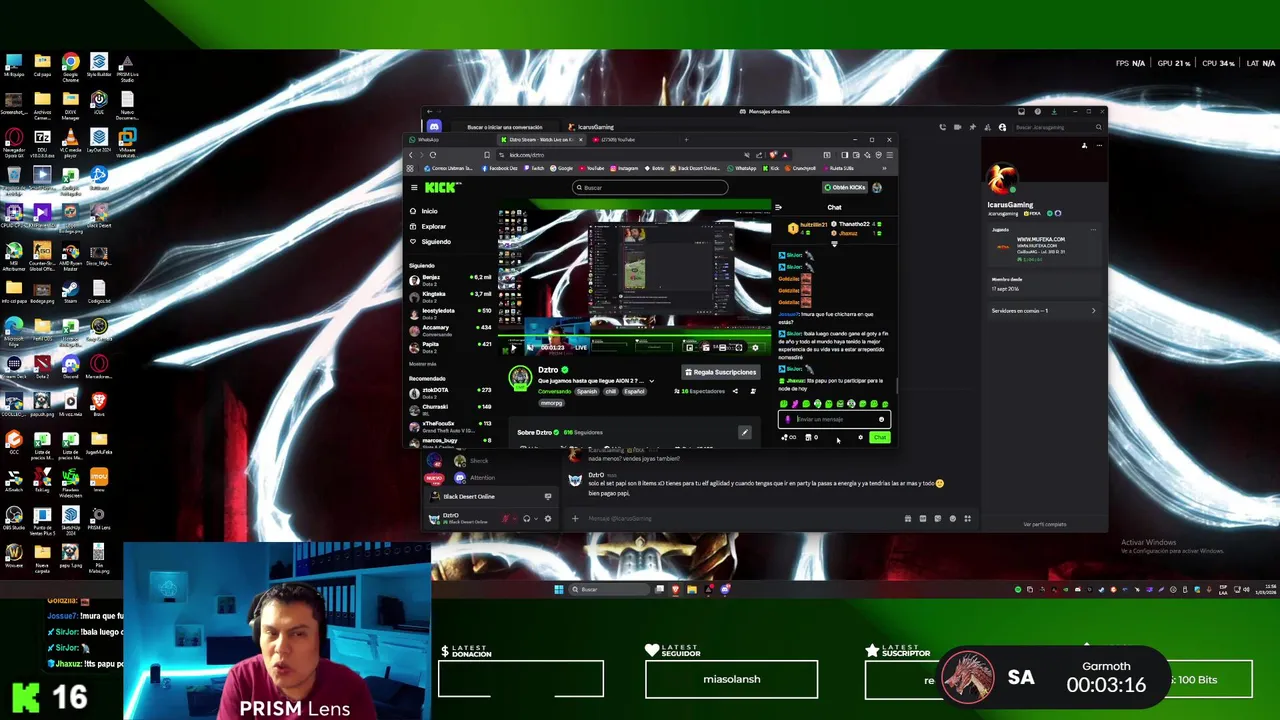Send message with green Chat button
The height and width of the screenshot is (720, 1280).
tap(880, 437)
